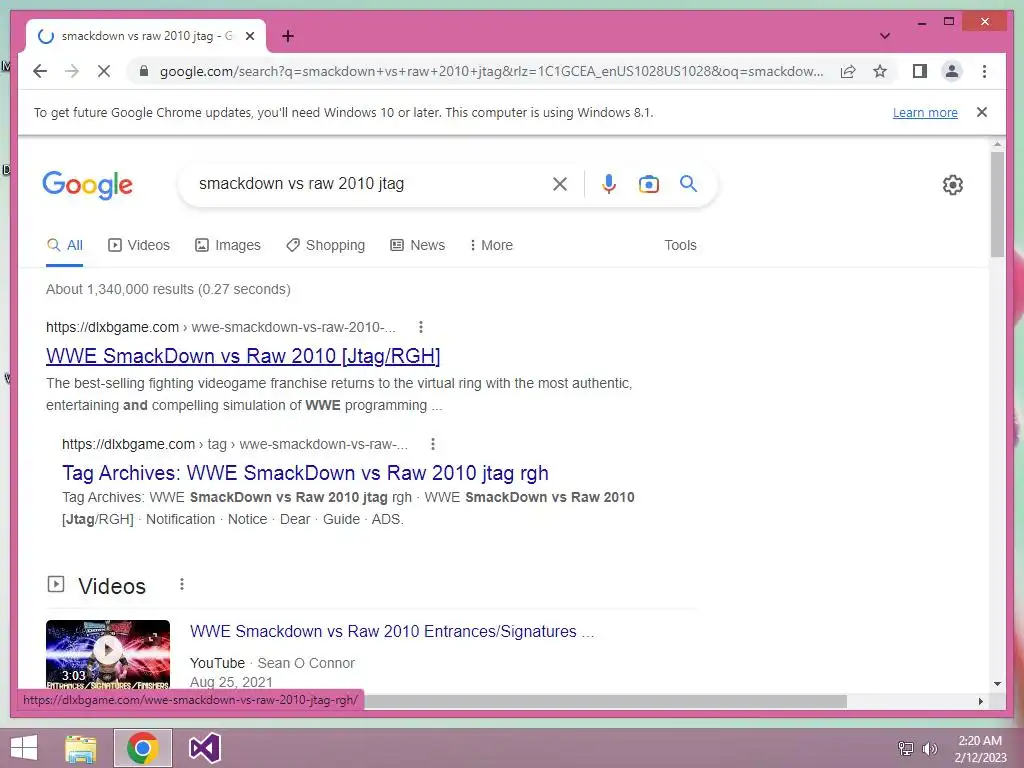Close the smackdown vs raw tab

[249, 36]
